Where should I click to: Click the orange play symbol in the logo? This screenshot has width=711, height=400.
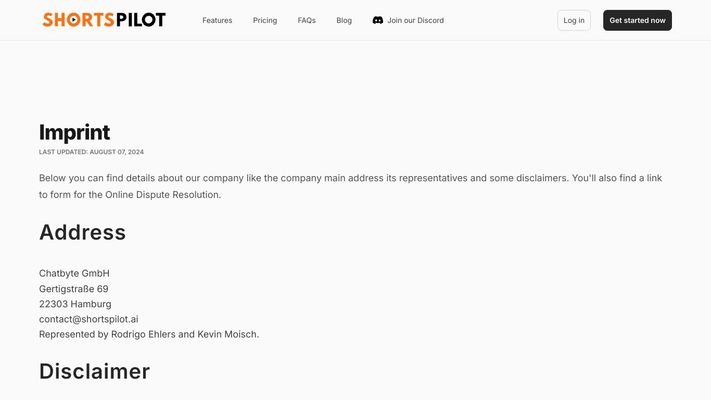point(73,20)
